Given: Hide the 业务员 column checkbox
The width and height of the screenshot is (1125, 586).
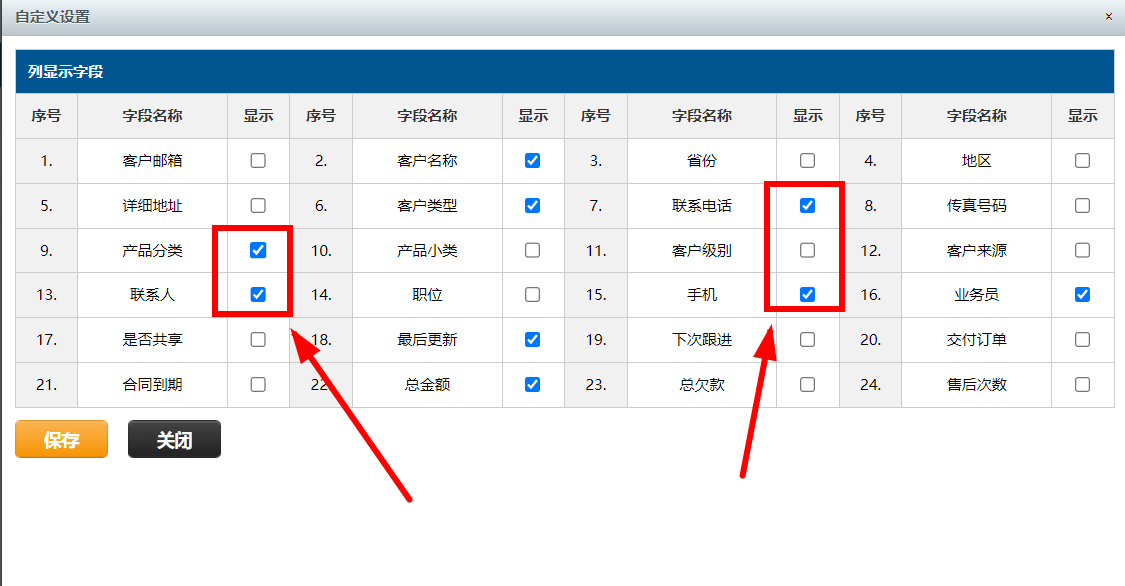Looking at the screenshot, I should (1083, 295).
